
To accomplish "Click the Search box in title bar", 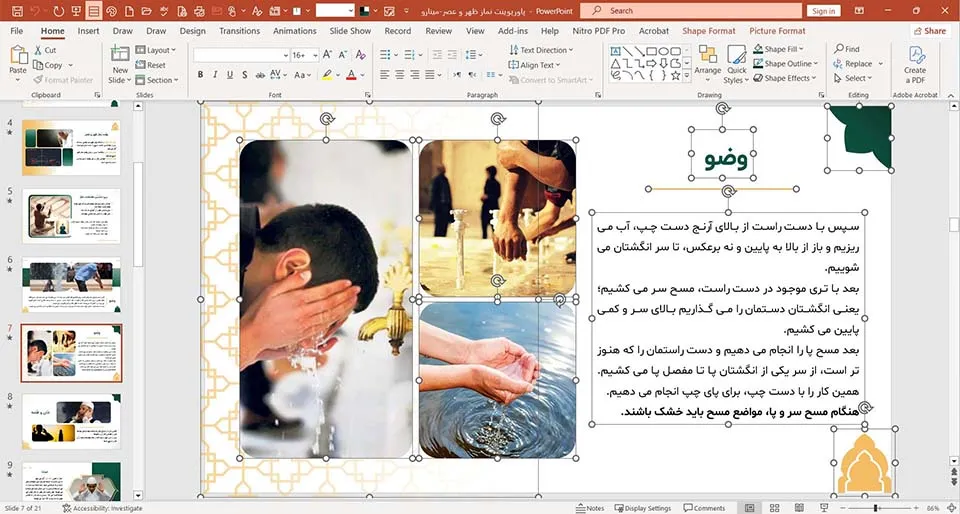I will [x=691, y=11].
